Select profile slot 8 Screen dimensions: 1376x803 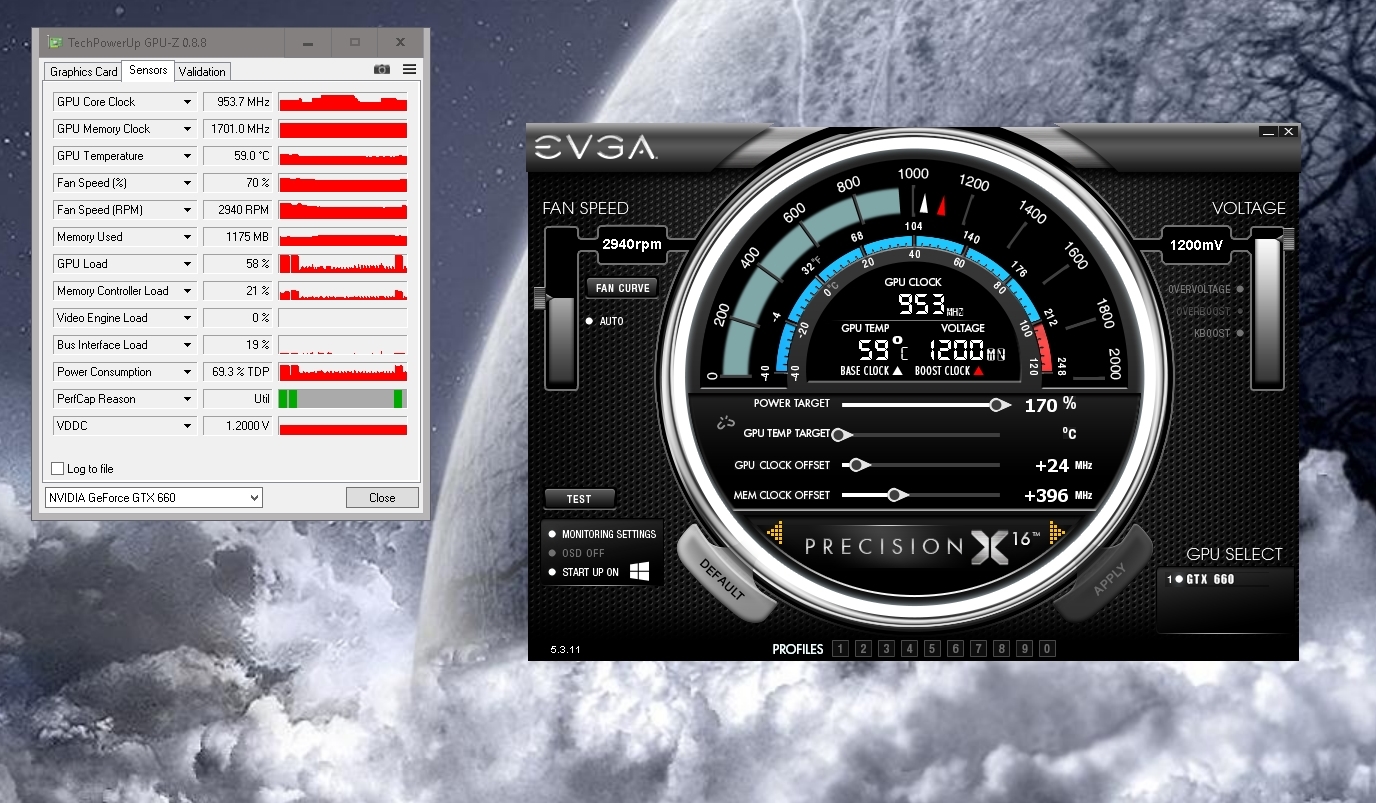tap(1001, 649)
